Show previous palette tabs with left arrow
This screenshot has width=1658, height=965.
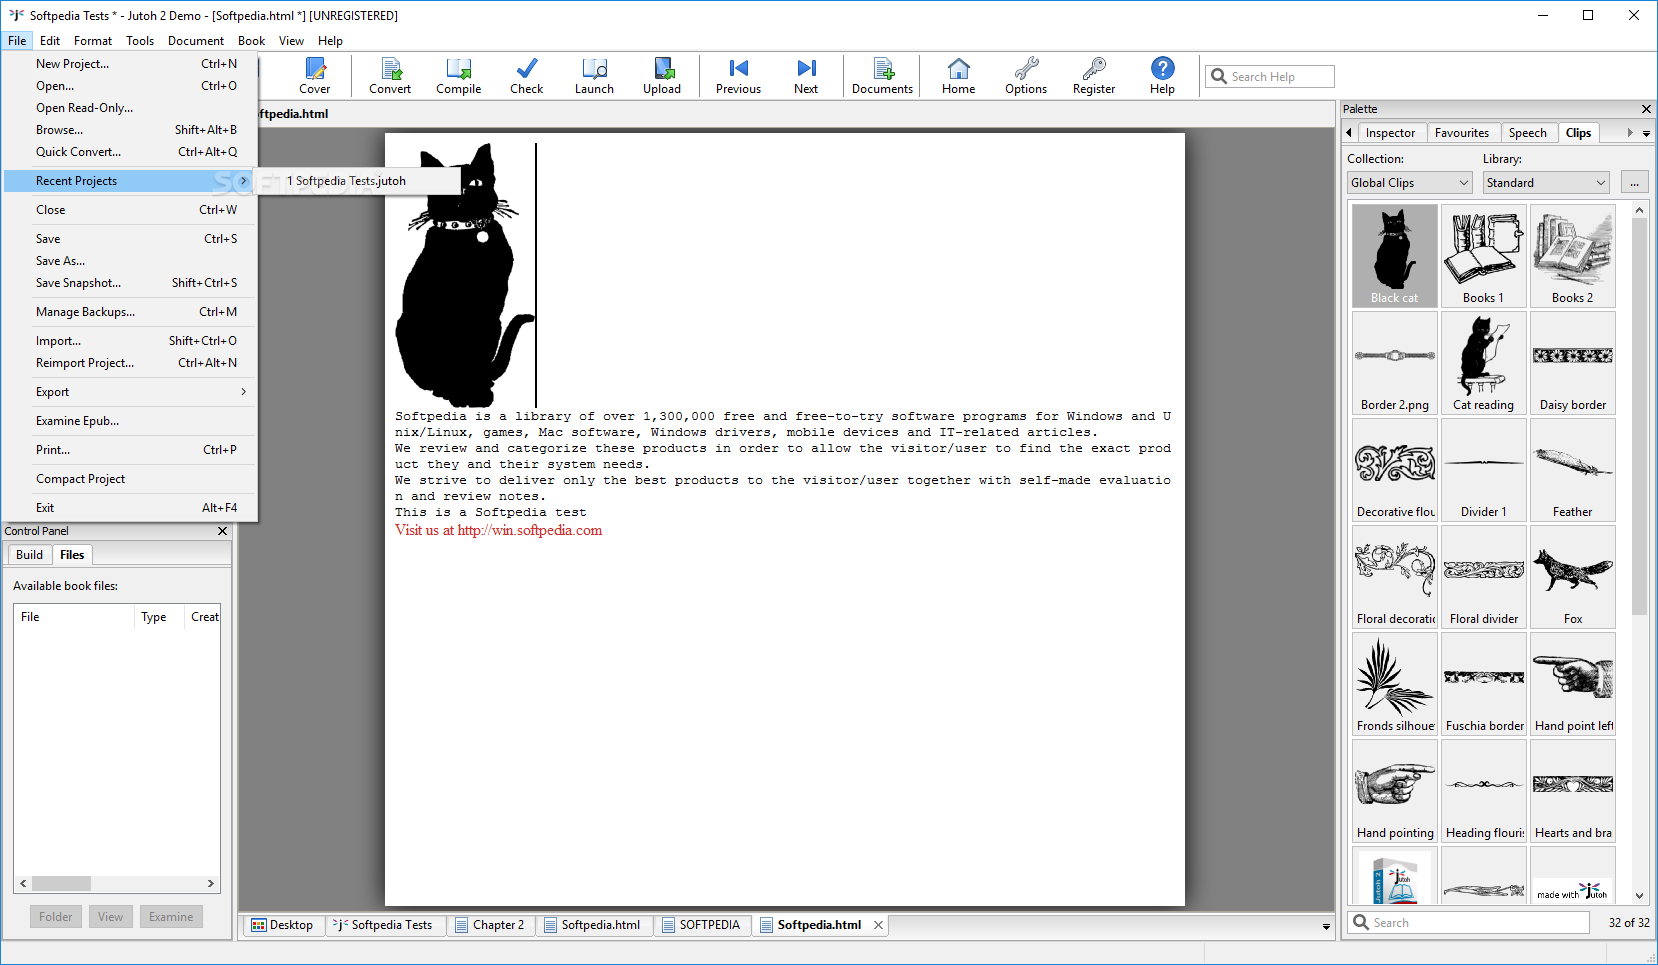pyautogui.click(x=1350, y=133)
